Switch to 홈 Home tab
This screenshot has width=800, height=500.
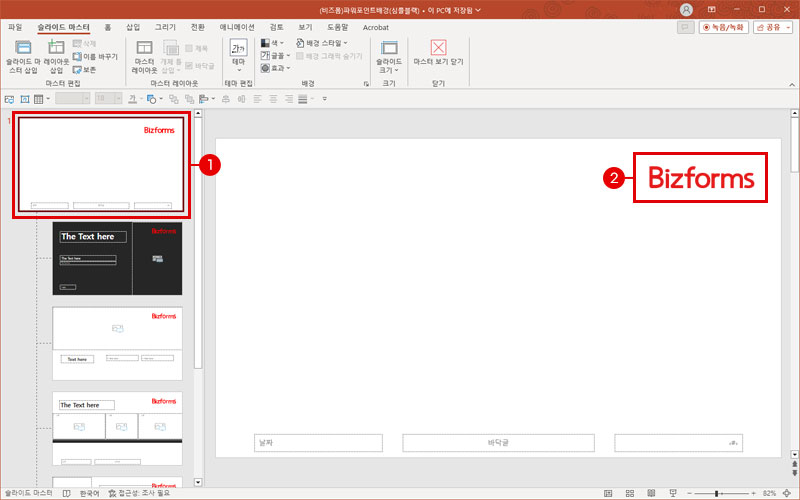coord(108,27)
